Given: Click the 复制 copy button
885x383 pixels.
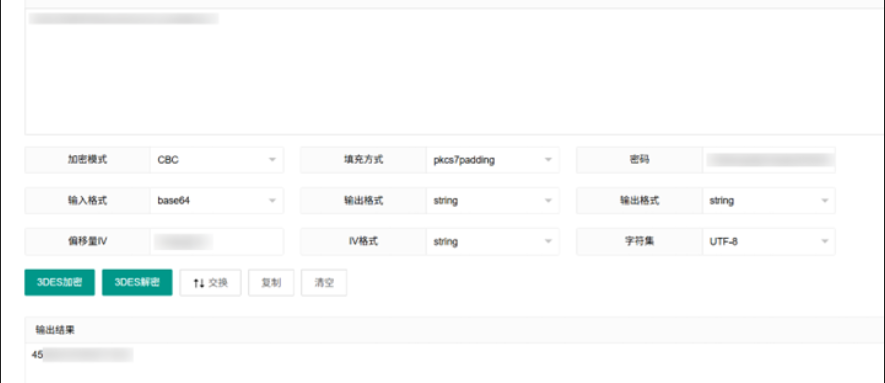Looking at the screenshot, I should (x=271, y=283).
